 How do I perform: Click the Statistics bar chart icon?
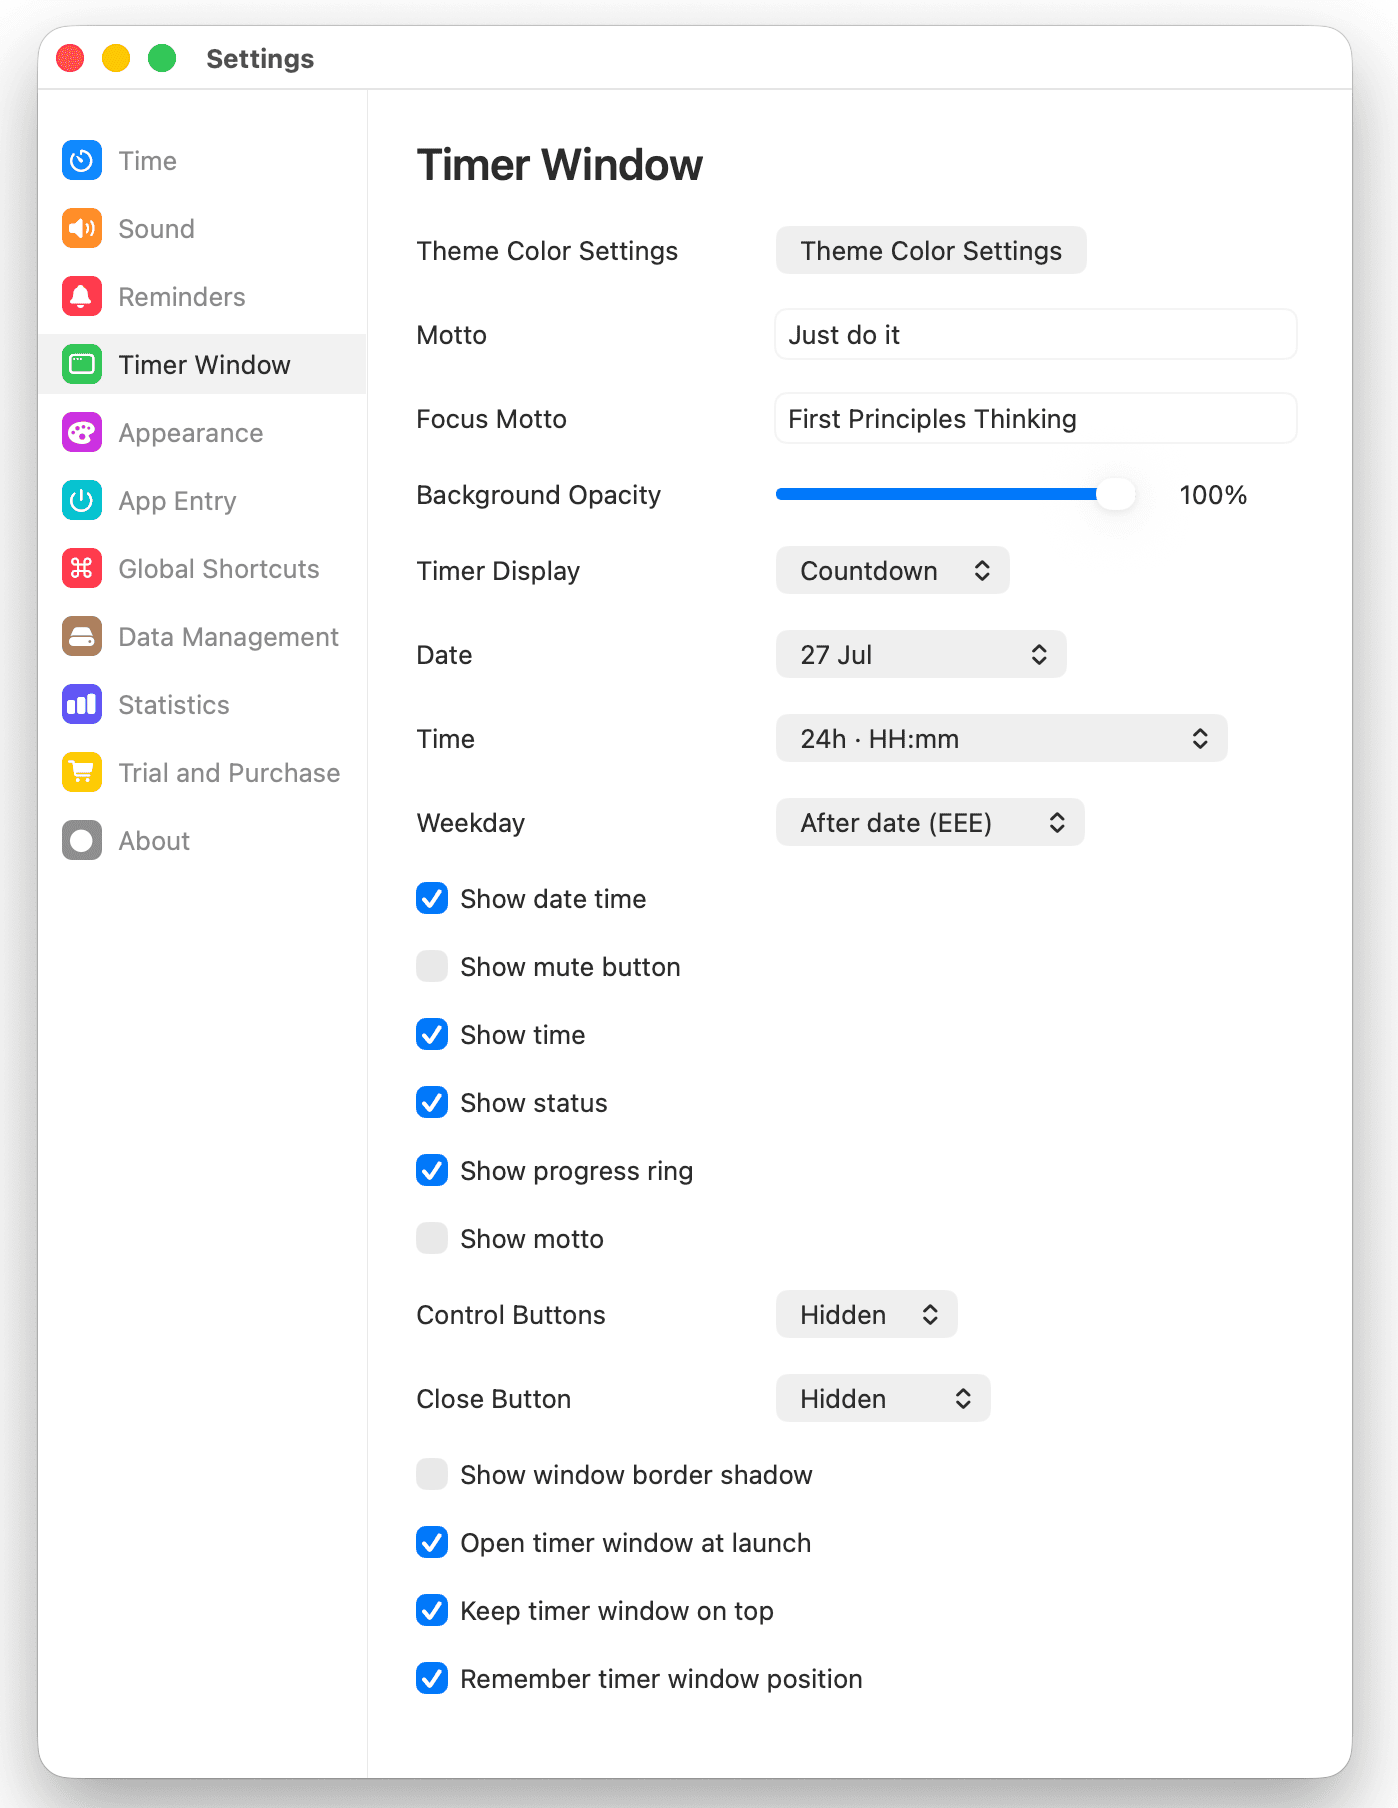click(82, 705)
